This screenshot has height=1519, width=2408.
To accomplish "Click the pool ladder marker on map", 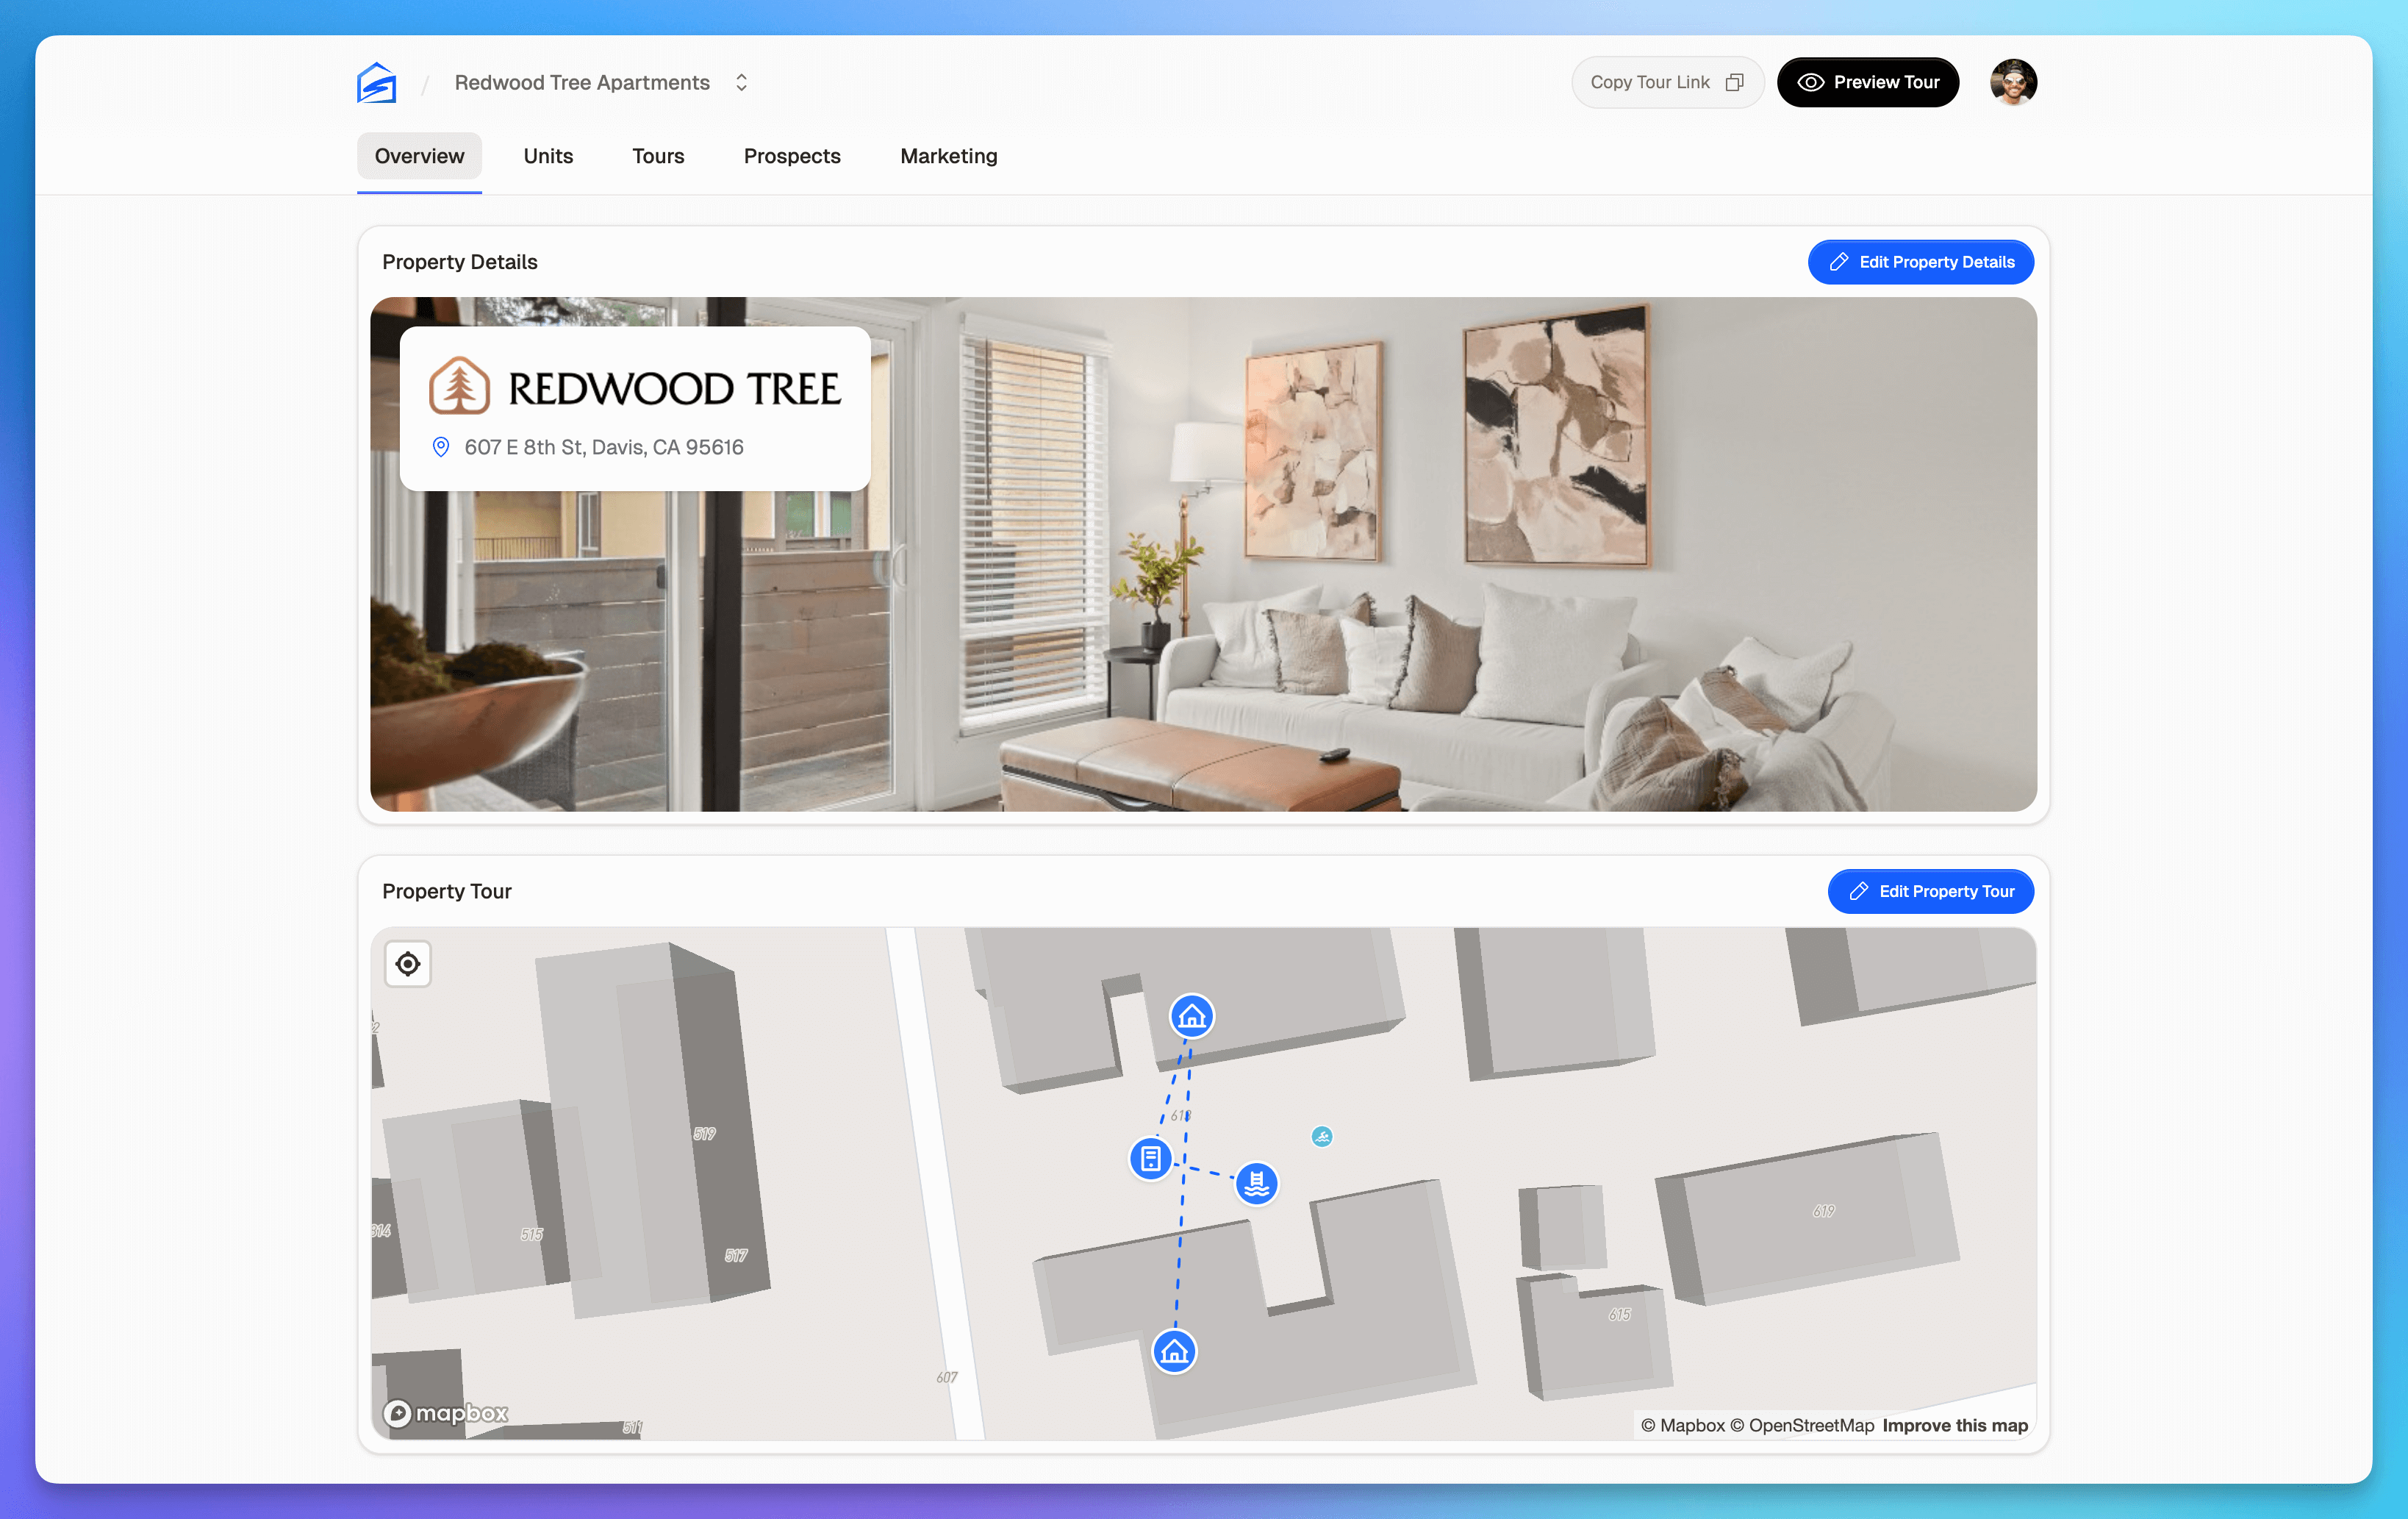I will (1256, 1184).
